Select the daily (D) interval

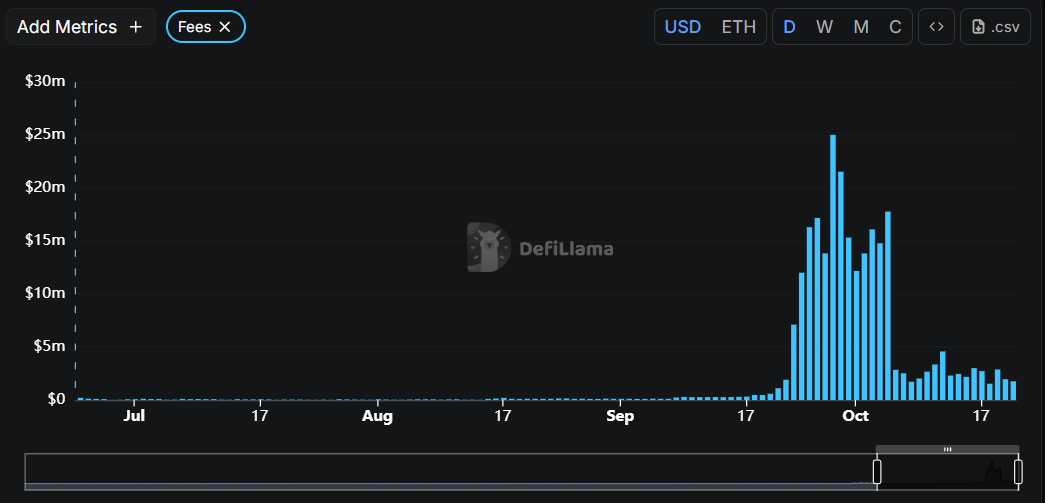[x=789, y=27]
